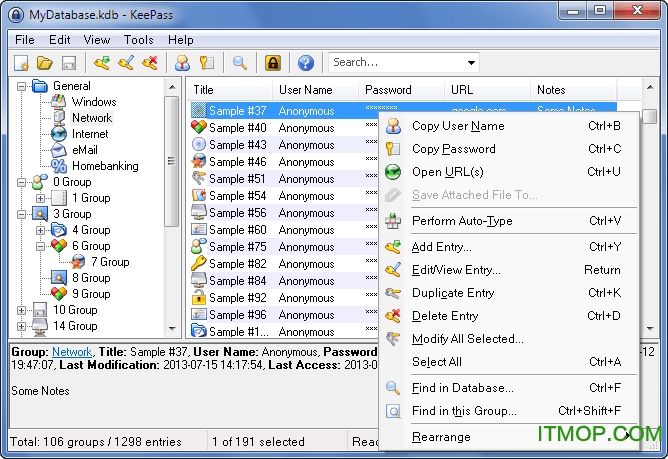Image resolution: width=668 pixels, height=459 pixels.
Task: Open the Help menu
Action: pos(181,40)
